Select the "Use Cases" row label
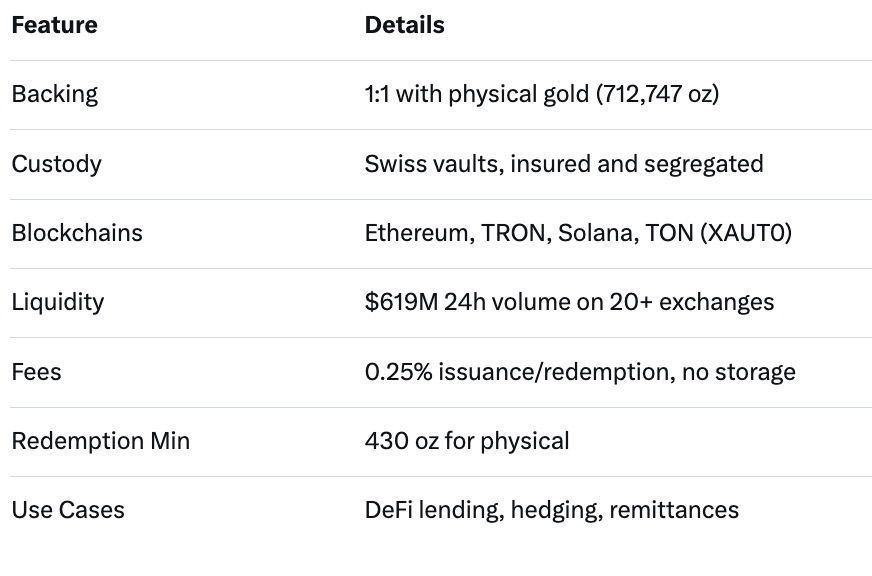 coord(68,510)
